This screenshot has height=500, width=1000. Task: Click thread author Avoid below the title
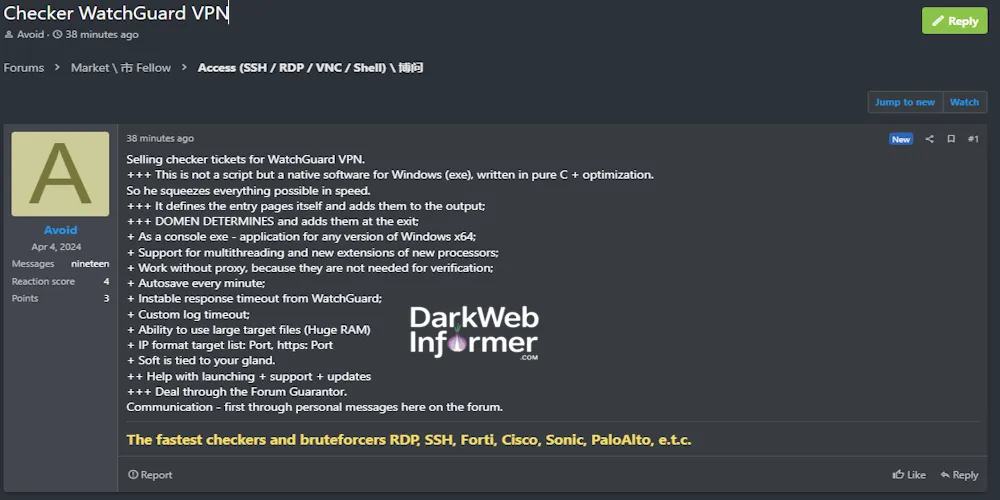click(30, 35)
